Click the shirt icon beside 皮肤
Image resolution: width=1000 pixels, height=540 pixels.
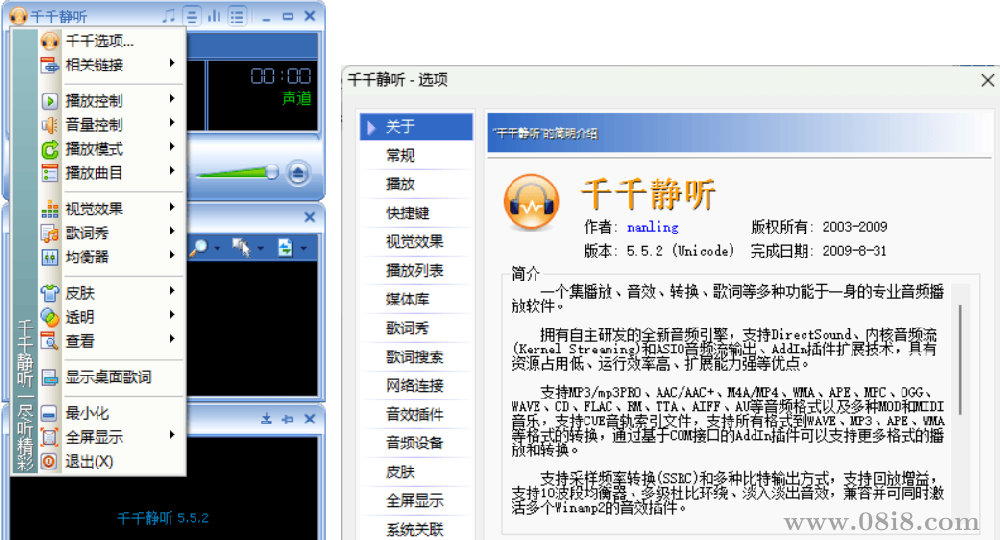click(50, 293)
